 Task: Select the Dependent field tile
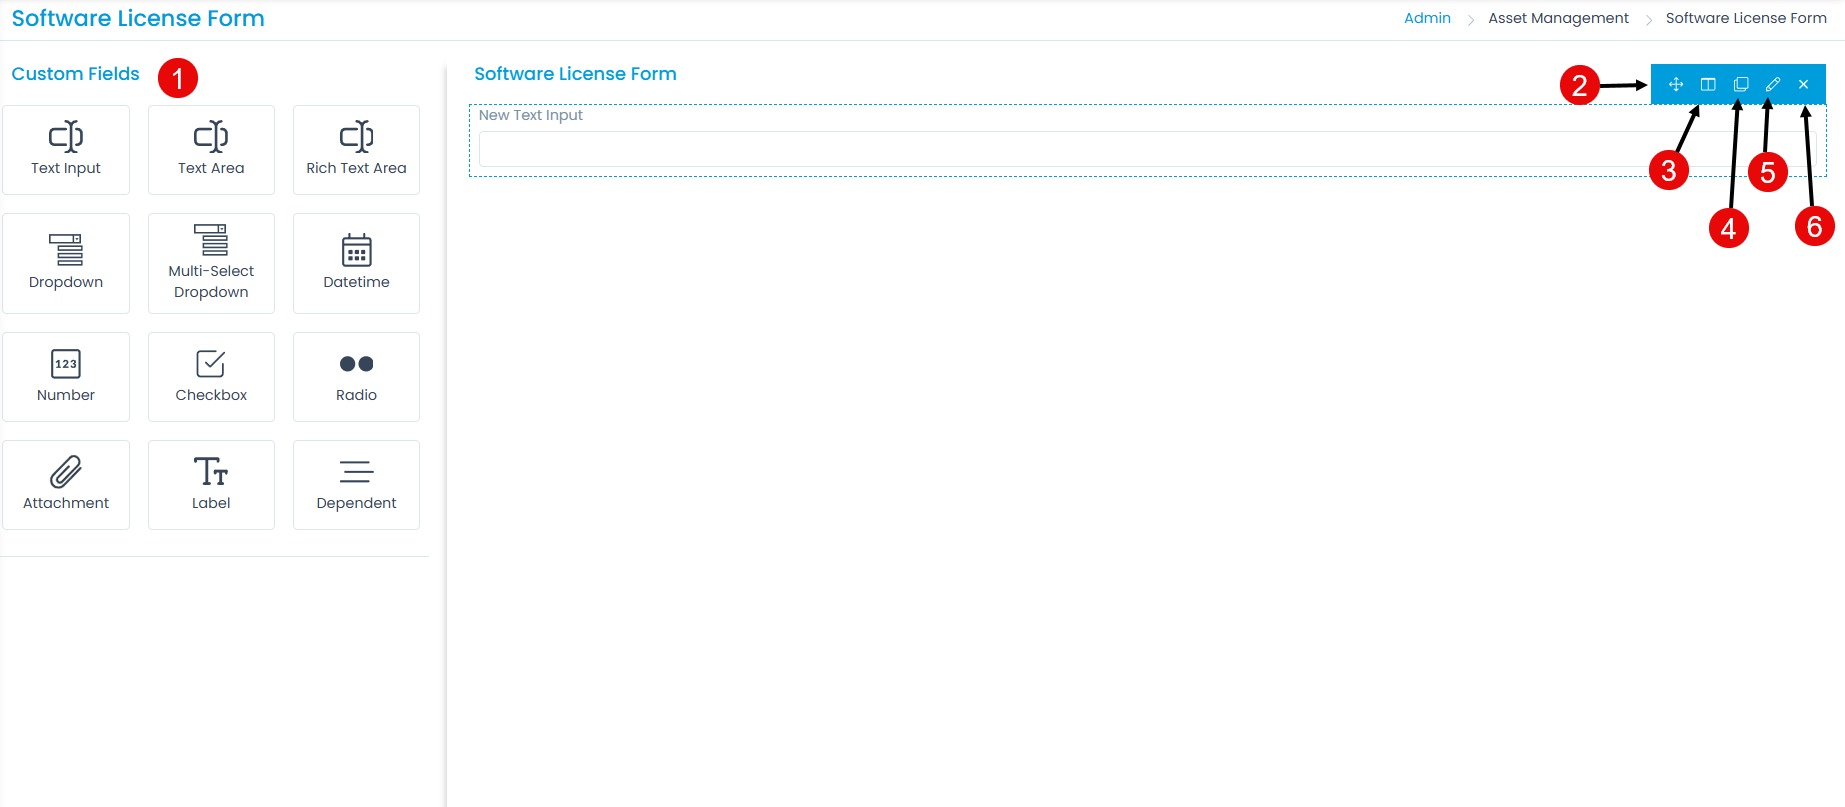[356, 485]
